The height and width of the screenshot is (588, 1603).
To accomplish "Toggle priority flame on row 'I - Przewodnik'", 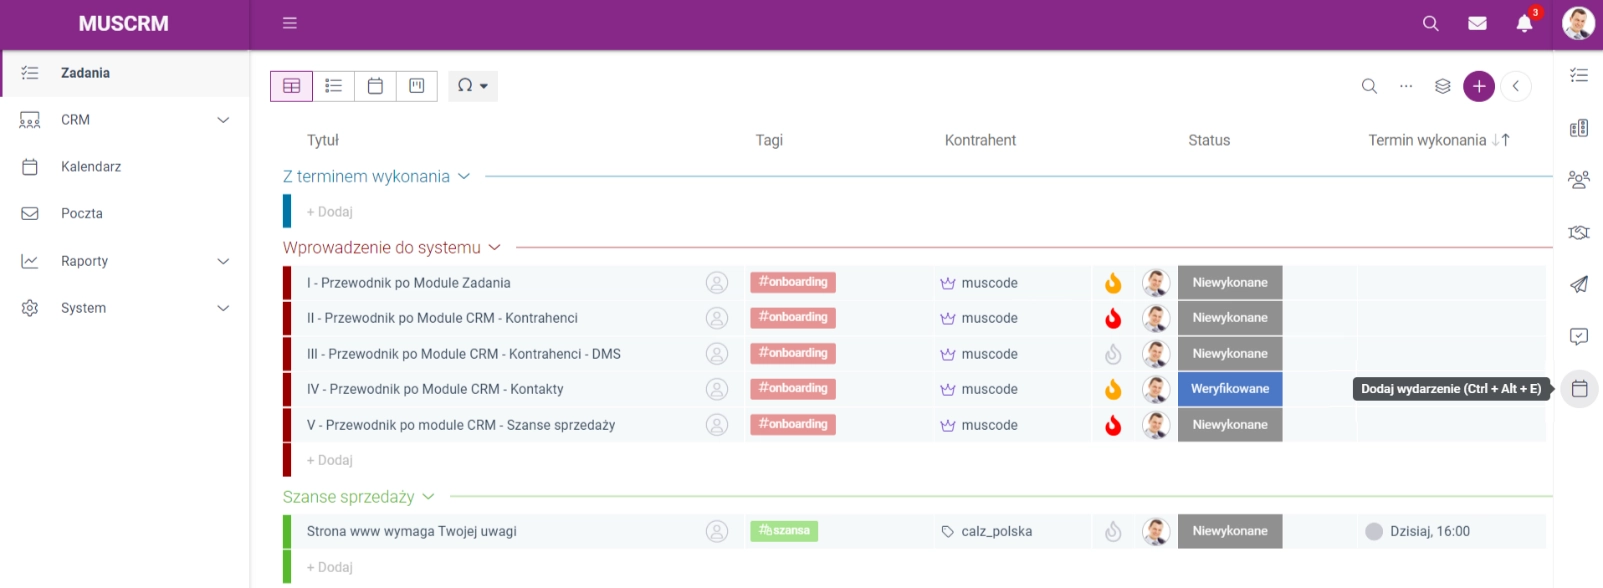I will (x=1113, y=283).
